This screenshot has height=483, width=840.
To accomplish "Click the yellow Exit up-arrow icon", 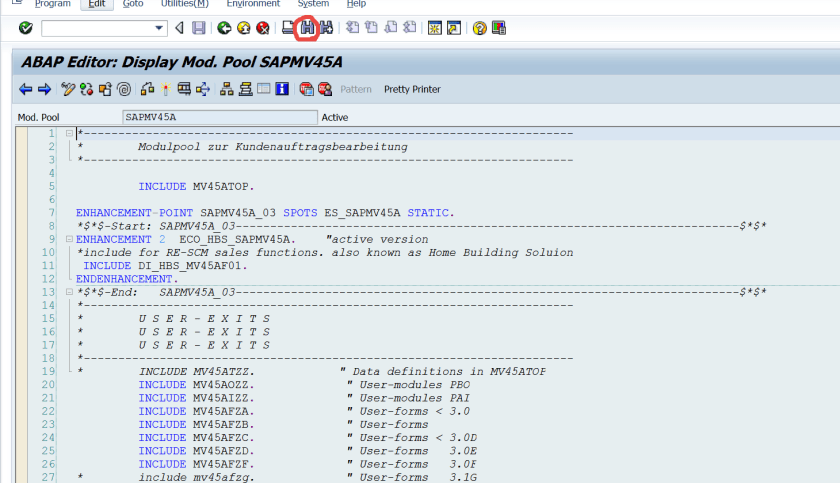I will [243, 28].
